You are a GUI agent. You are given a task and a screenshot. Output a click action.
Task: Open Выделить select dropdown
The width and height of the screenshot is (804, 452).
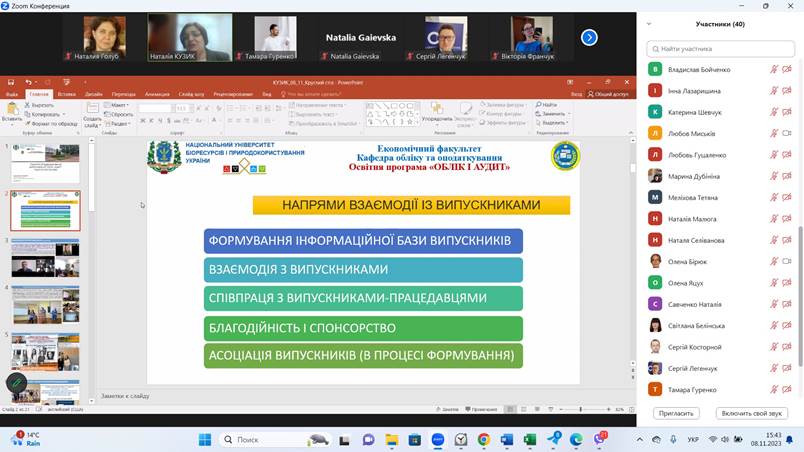click(553, 123)
